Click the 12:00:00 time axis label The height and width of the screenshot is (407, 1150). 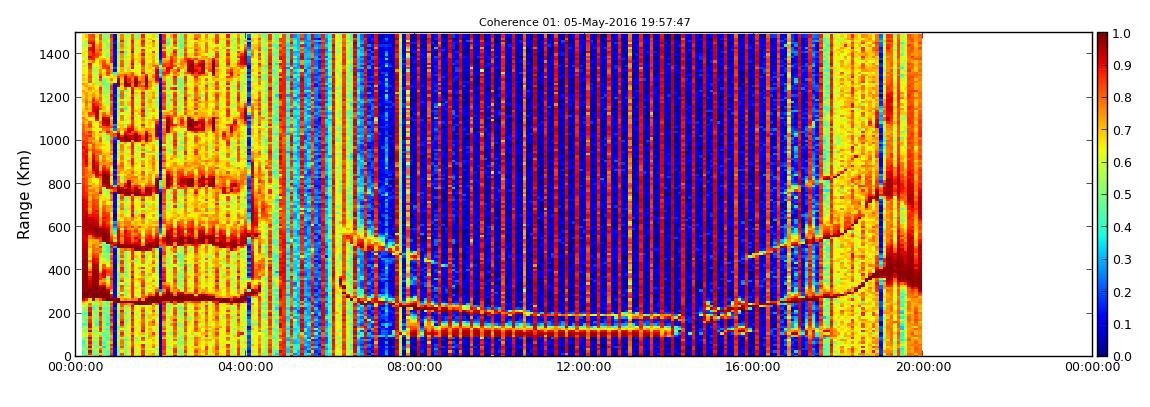pyautogui.click(x=585, y=367)
